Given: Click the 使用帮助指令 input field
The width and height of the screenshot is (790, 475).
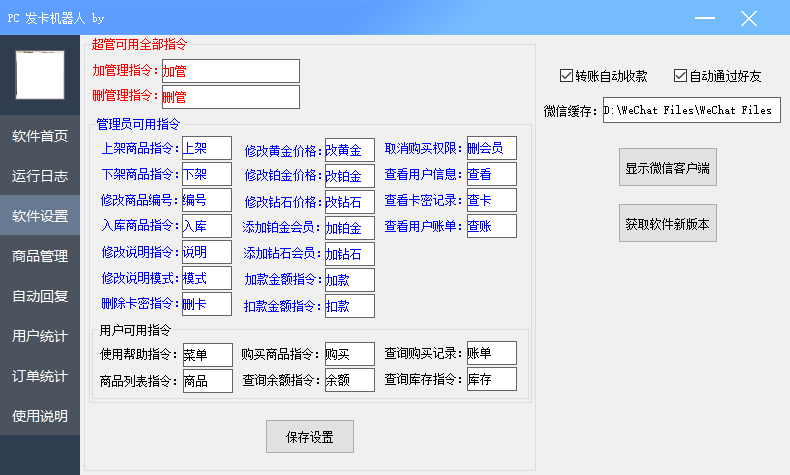Looking at the screenshot, I should point(208,355).
